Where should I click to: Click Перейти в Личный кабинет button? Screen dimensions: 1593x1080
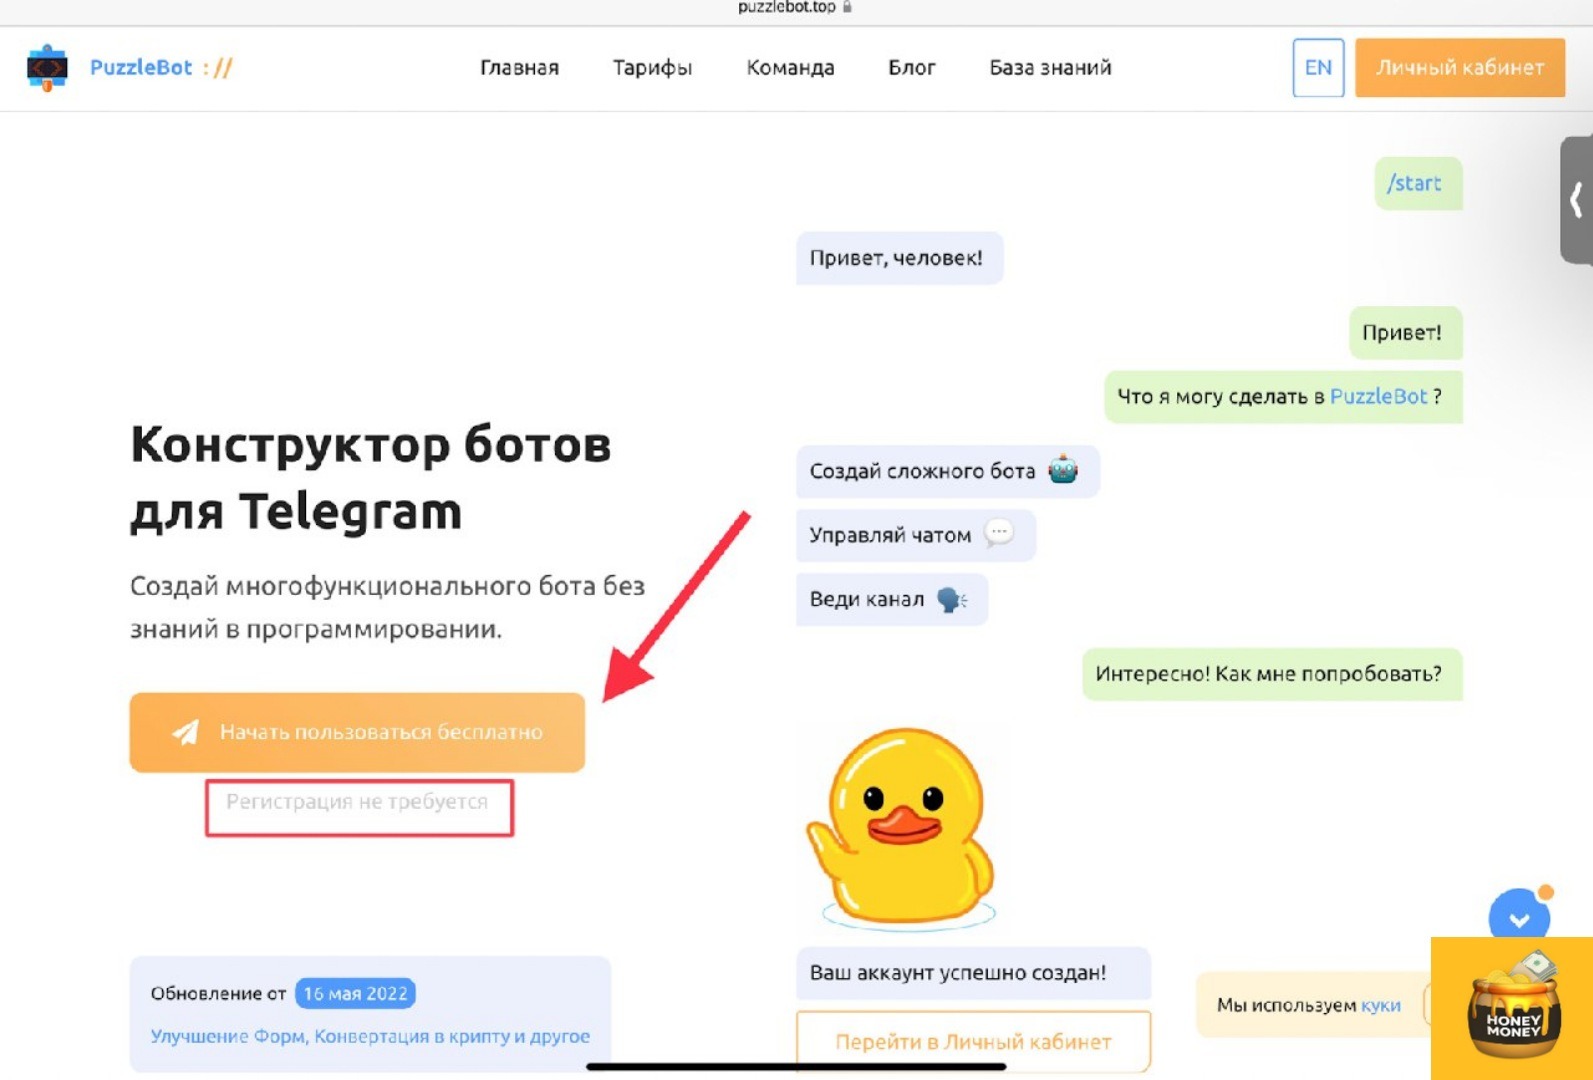(973, 1042)
